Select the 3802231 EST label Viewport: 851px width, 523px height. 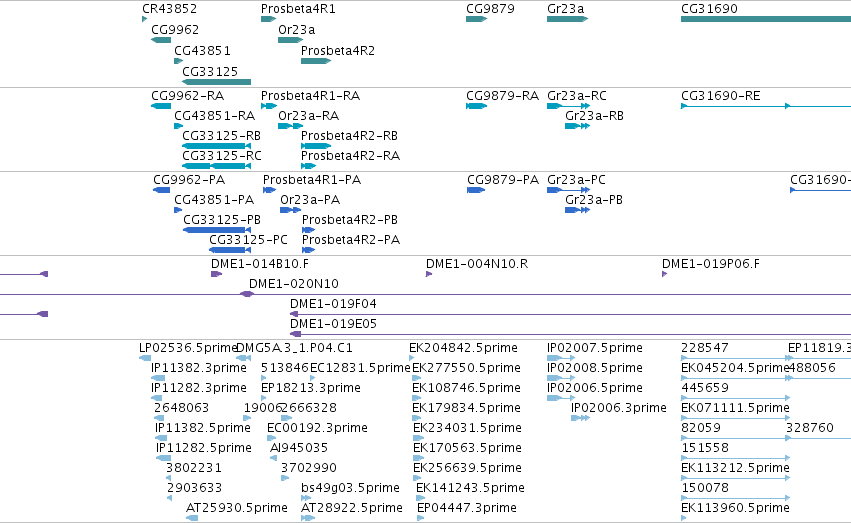point(194,468)
